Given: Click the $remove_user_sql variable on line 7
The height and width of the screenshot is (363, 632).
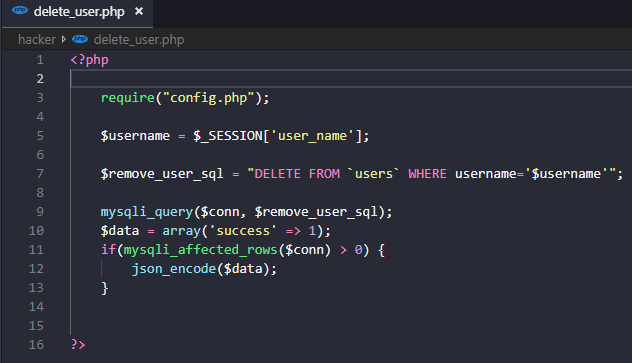Looking at the screenshot, I should (x=162, y=174).
